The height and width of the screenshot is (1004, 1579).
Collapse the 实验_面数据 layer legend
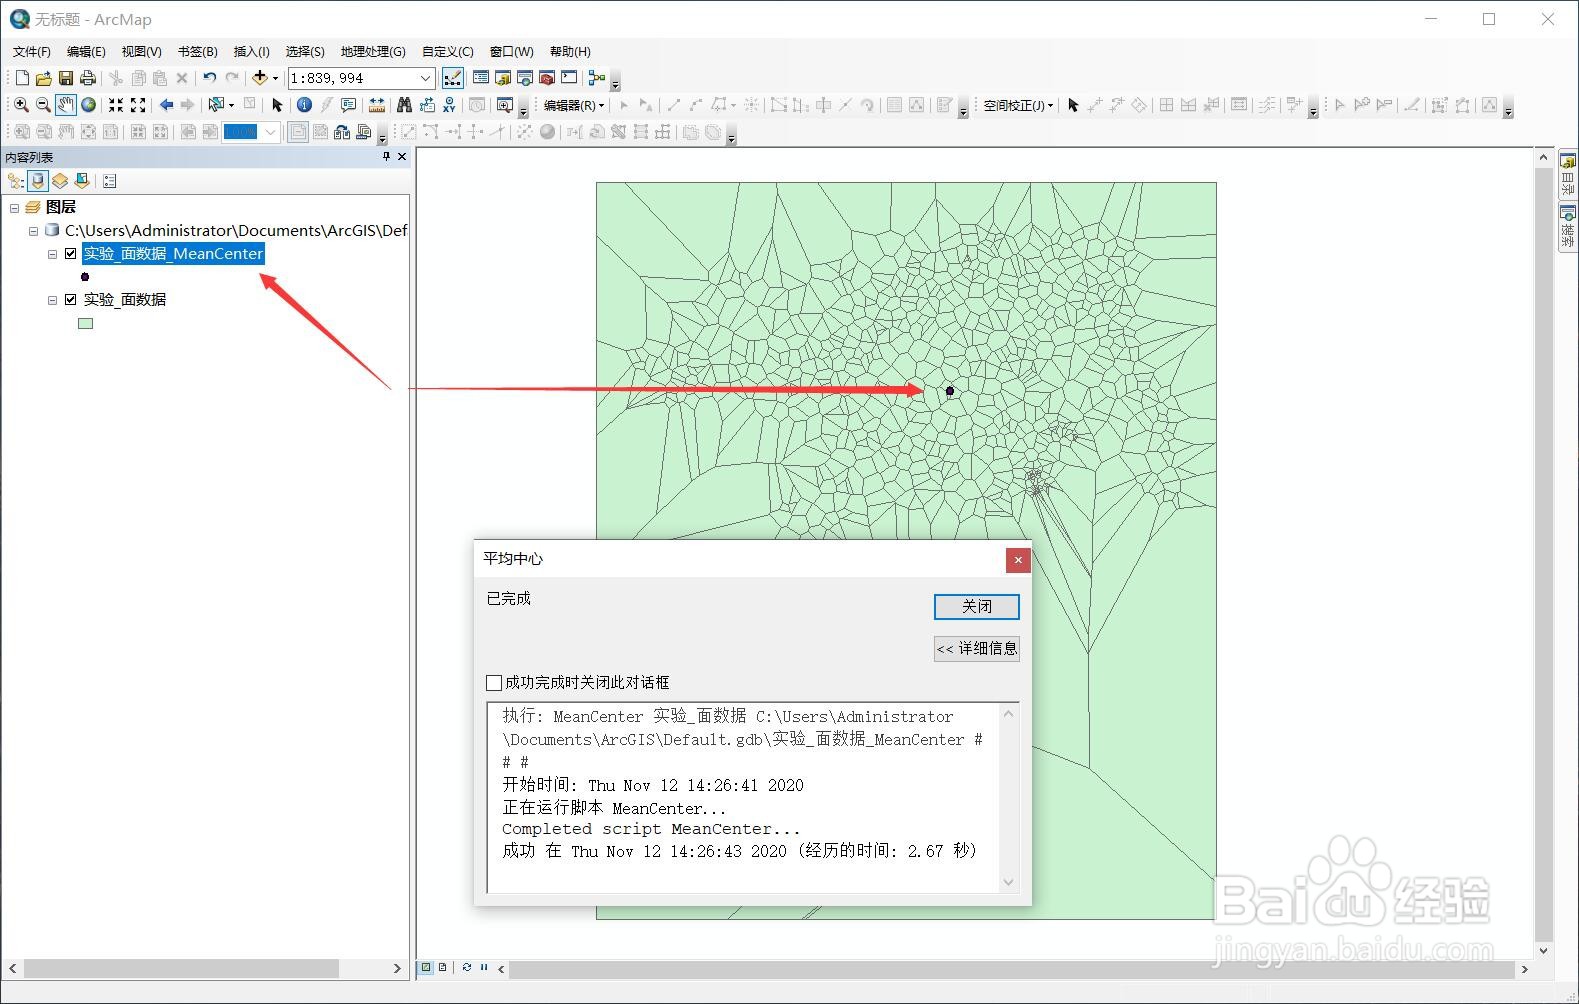pyautogui.click(x=52, y=300)
